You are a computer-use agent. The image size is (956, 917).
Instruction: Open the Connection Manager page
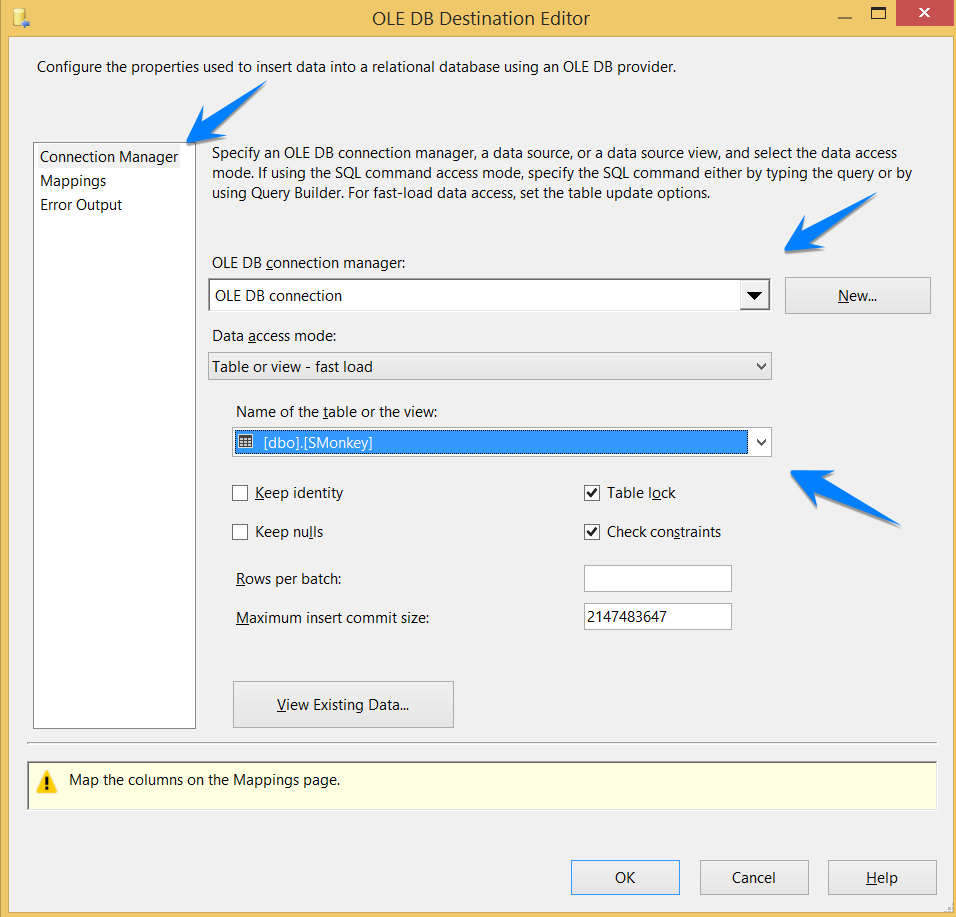coord(109,157)
